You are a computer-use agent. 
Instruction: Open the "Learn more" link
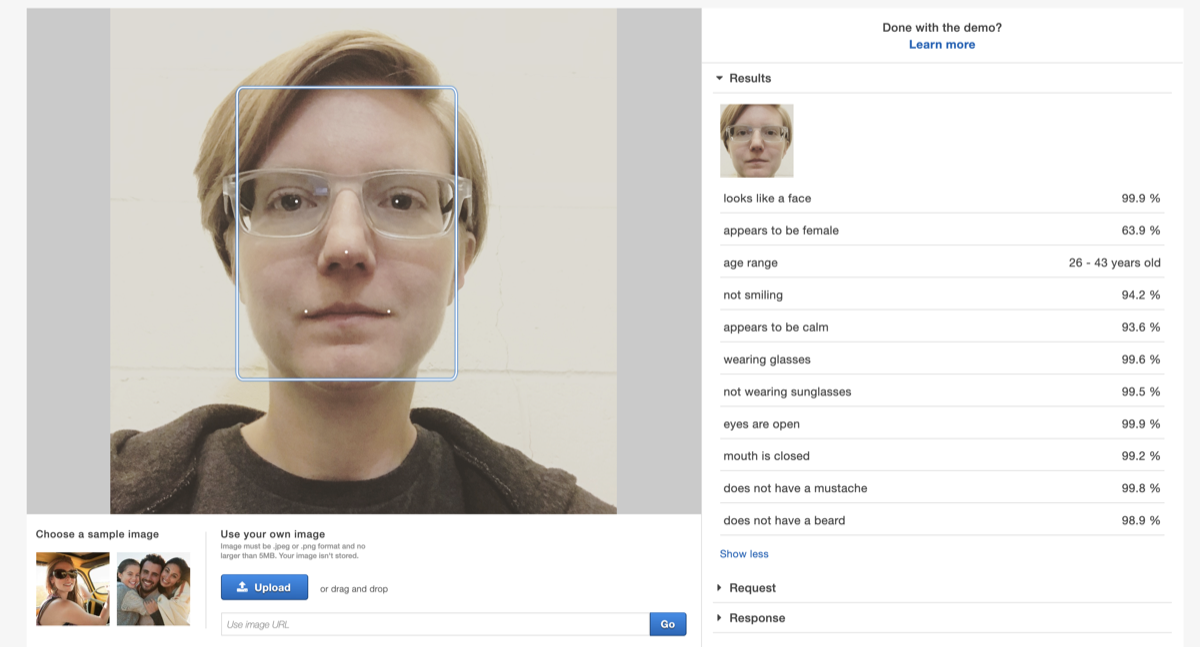click(941, 45)
